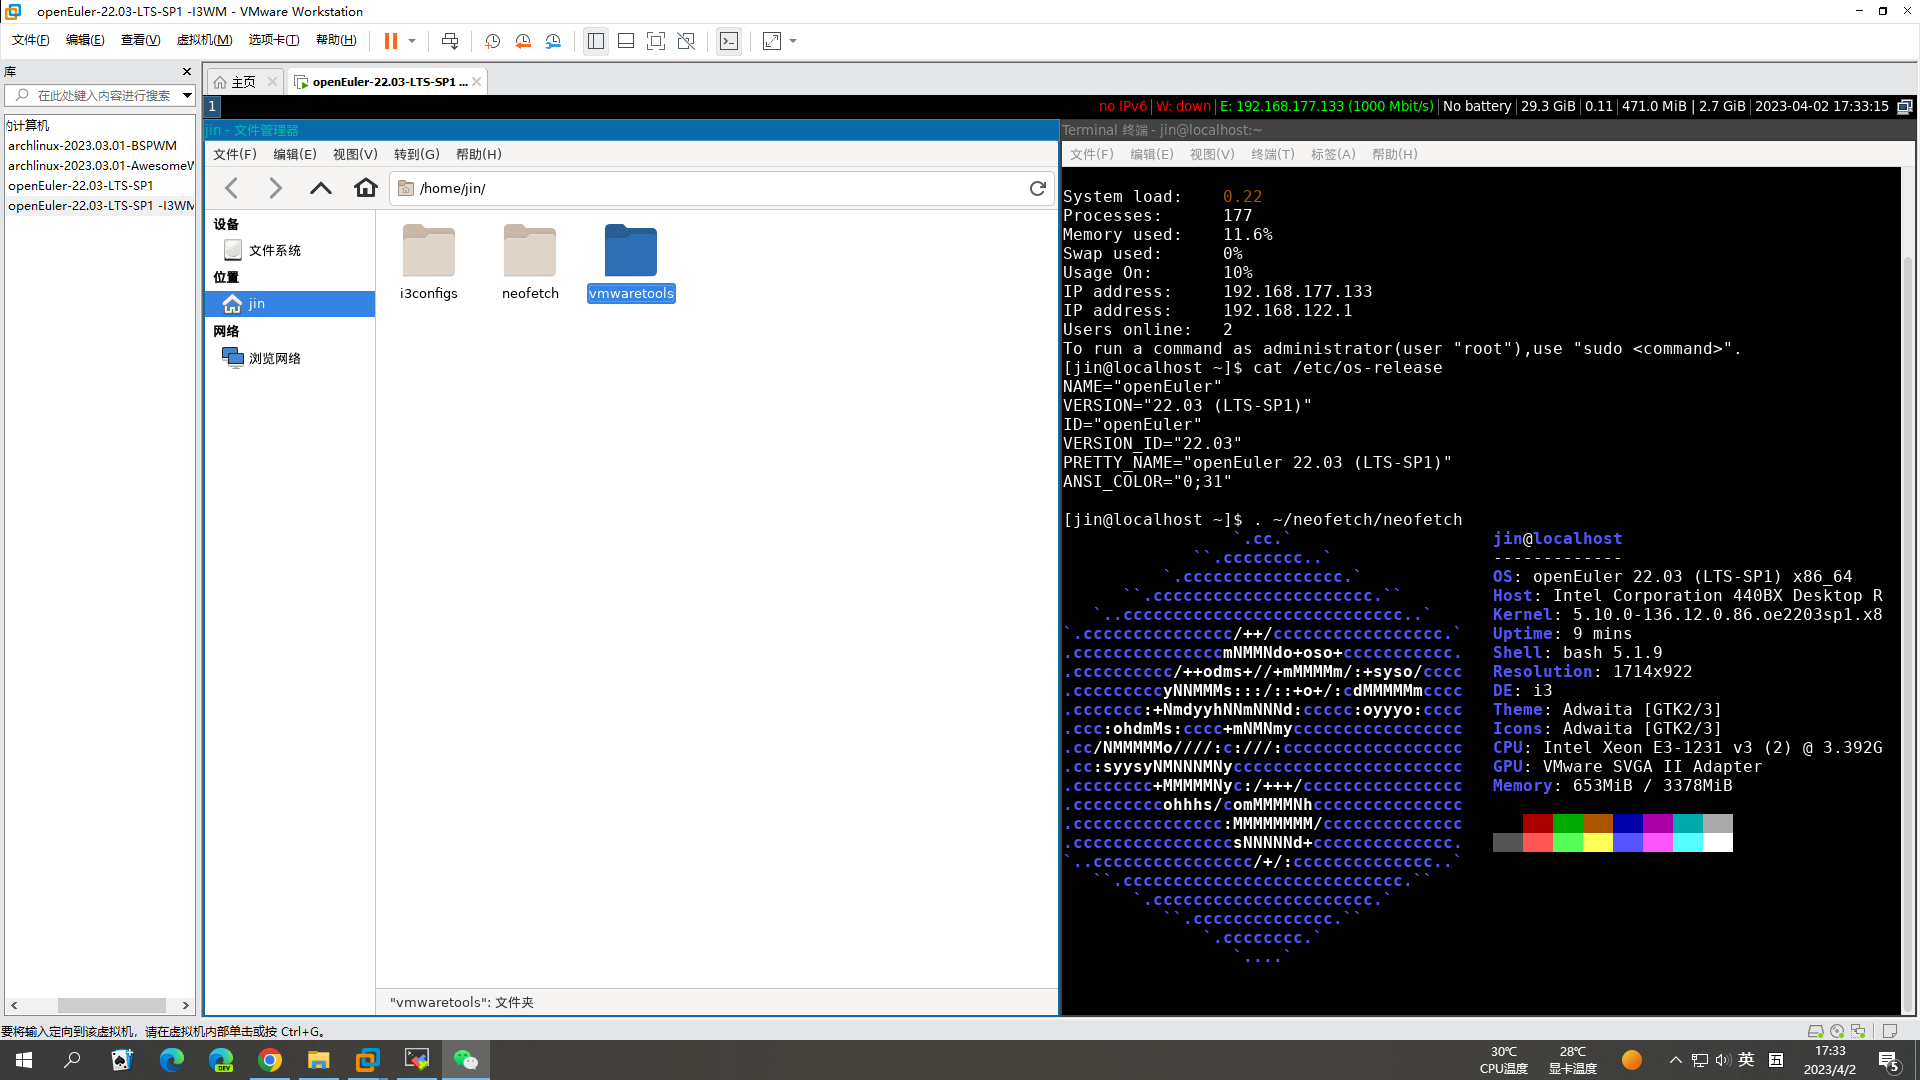Viewport: 1920px width, 1080px height.
Task: Toggle the library sidebar panel
Action: [596, 41]
